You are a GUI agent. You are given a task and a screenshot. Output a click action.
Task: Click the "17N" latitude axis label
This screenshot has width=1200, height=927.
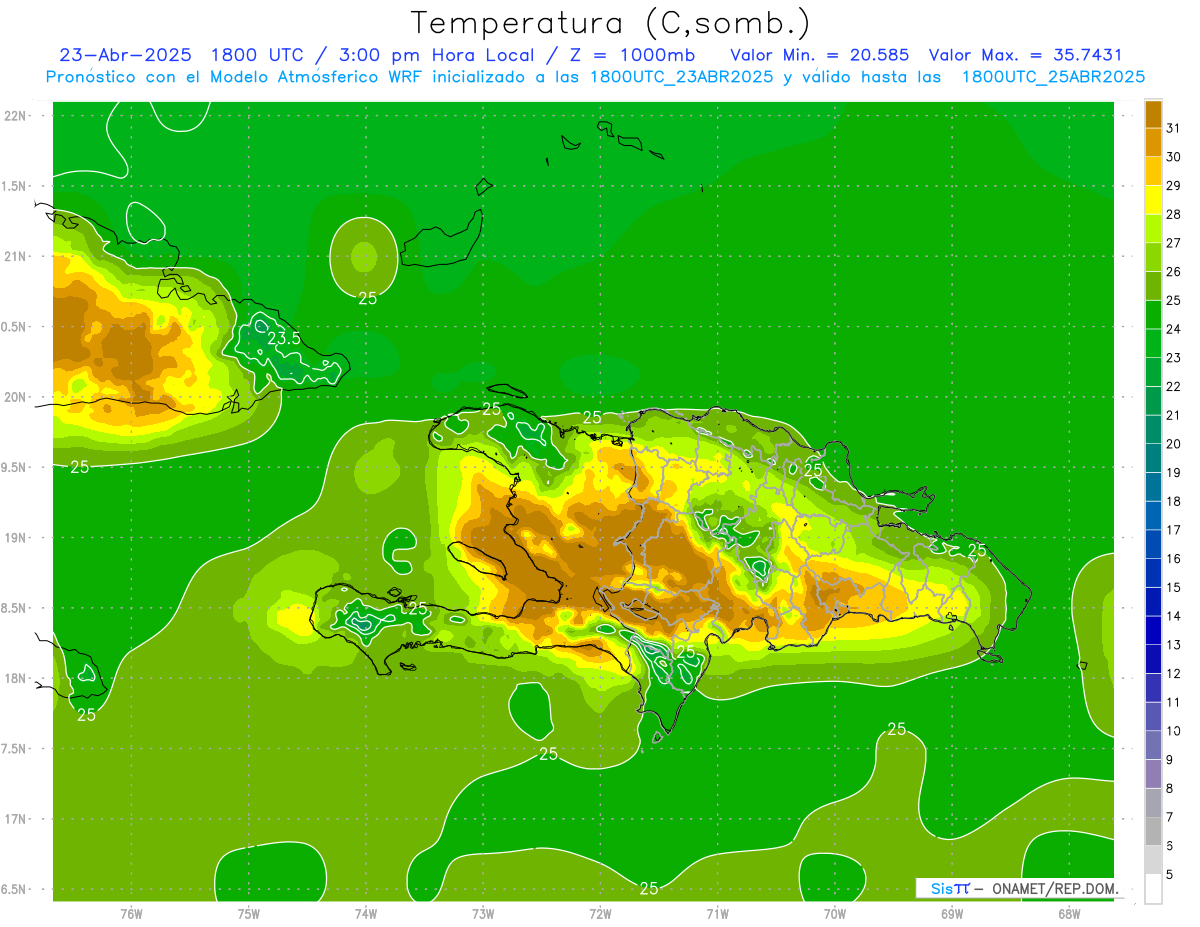point(16,819)
